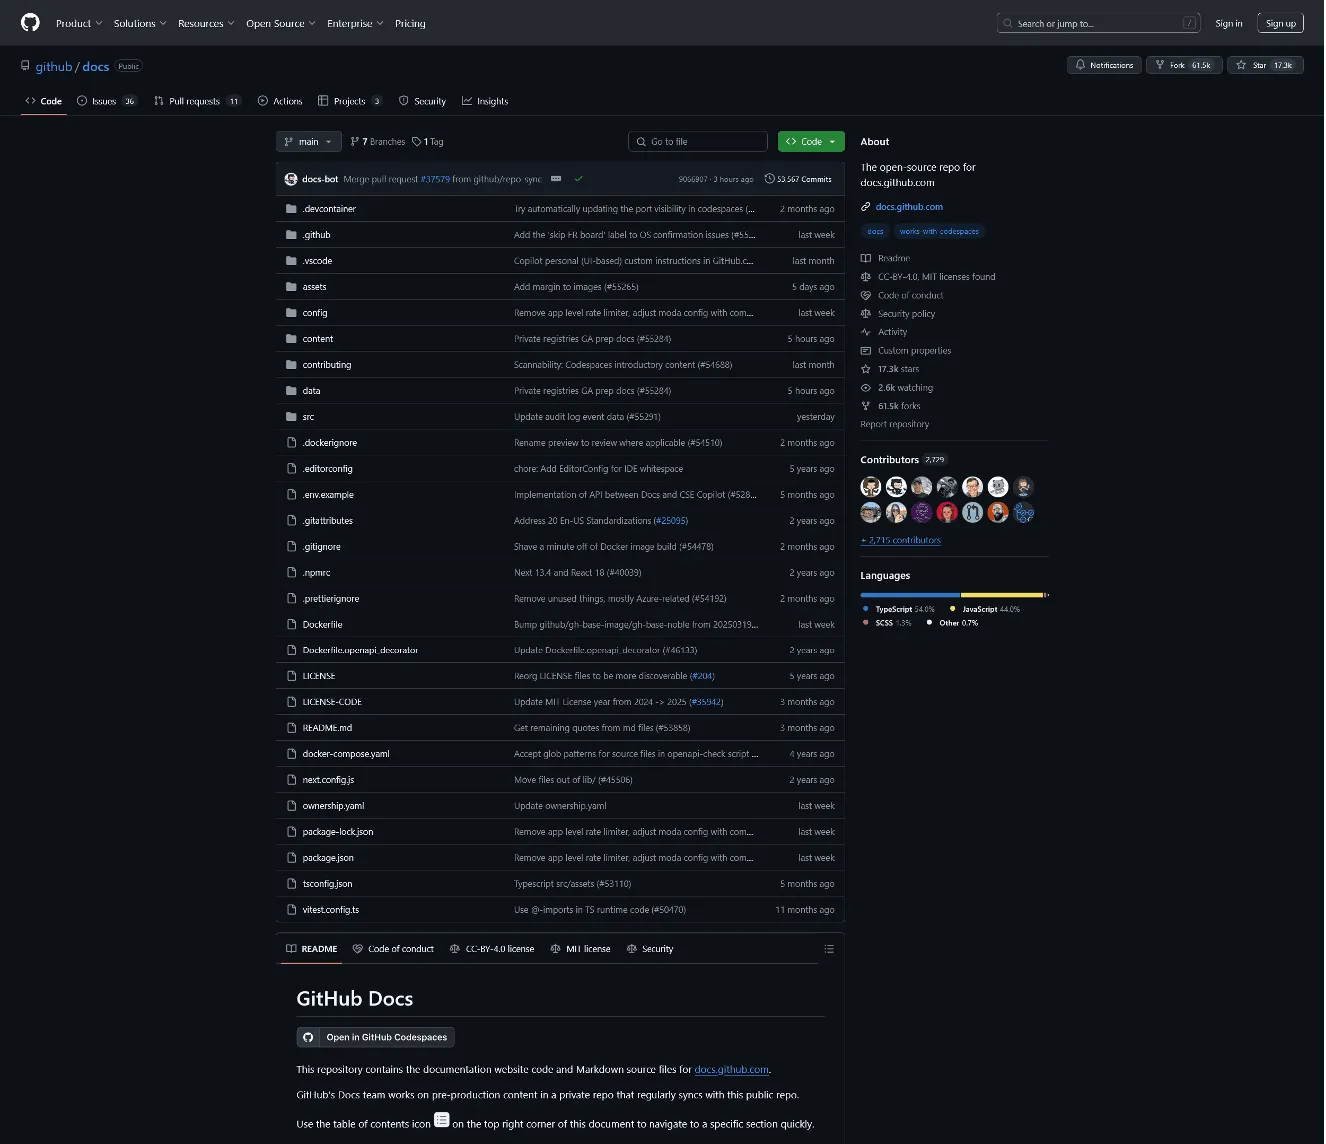Open the 7 Branches list
The image size is (1326, 1144).
[x=378, y=142]
